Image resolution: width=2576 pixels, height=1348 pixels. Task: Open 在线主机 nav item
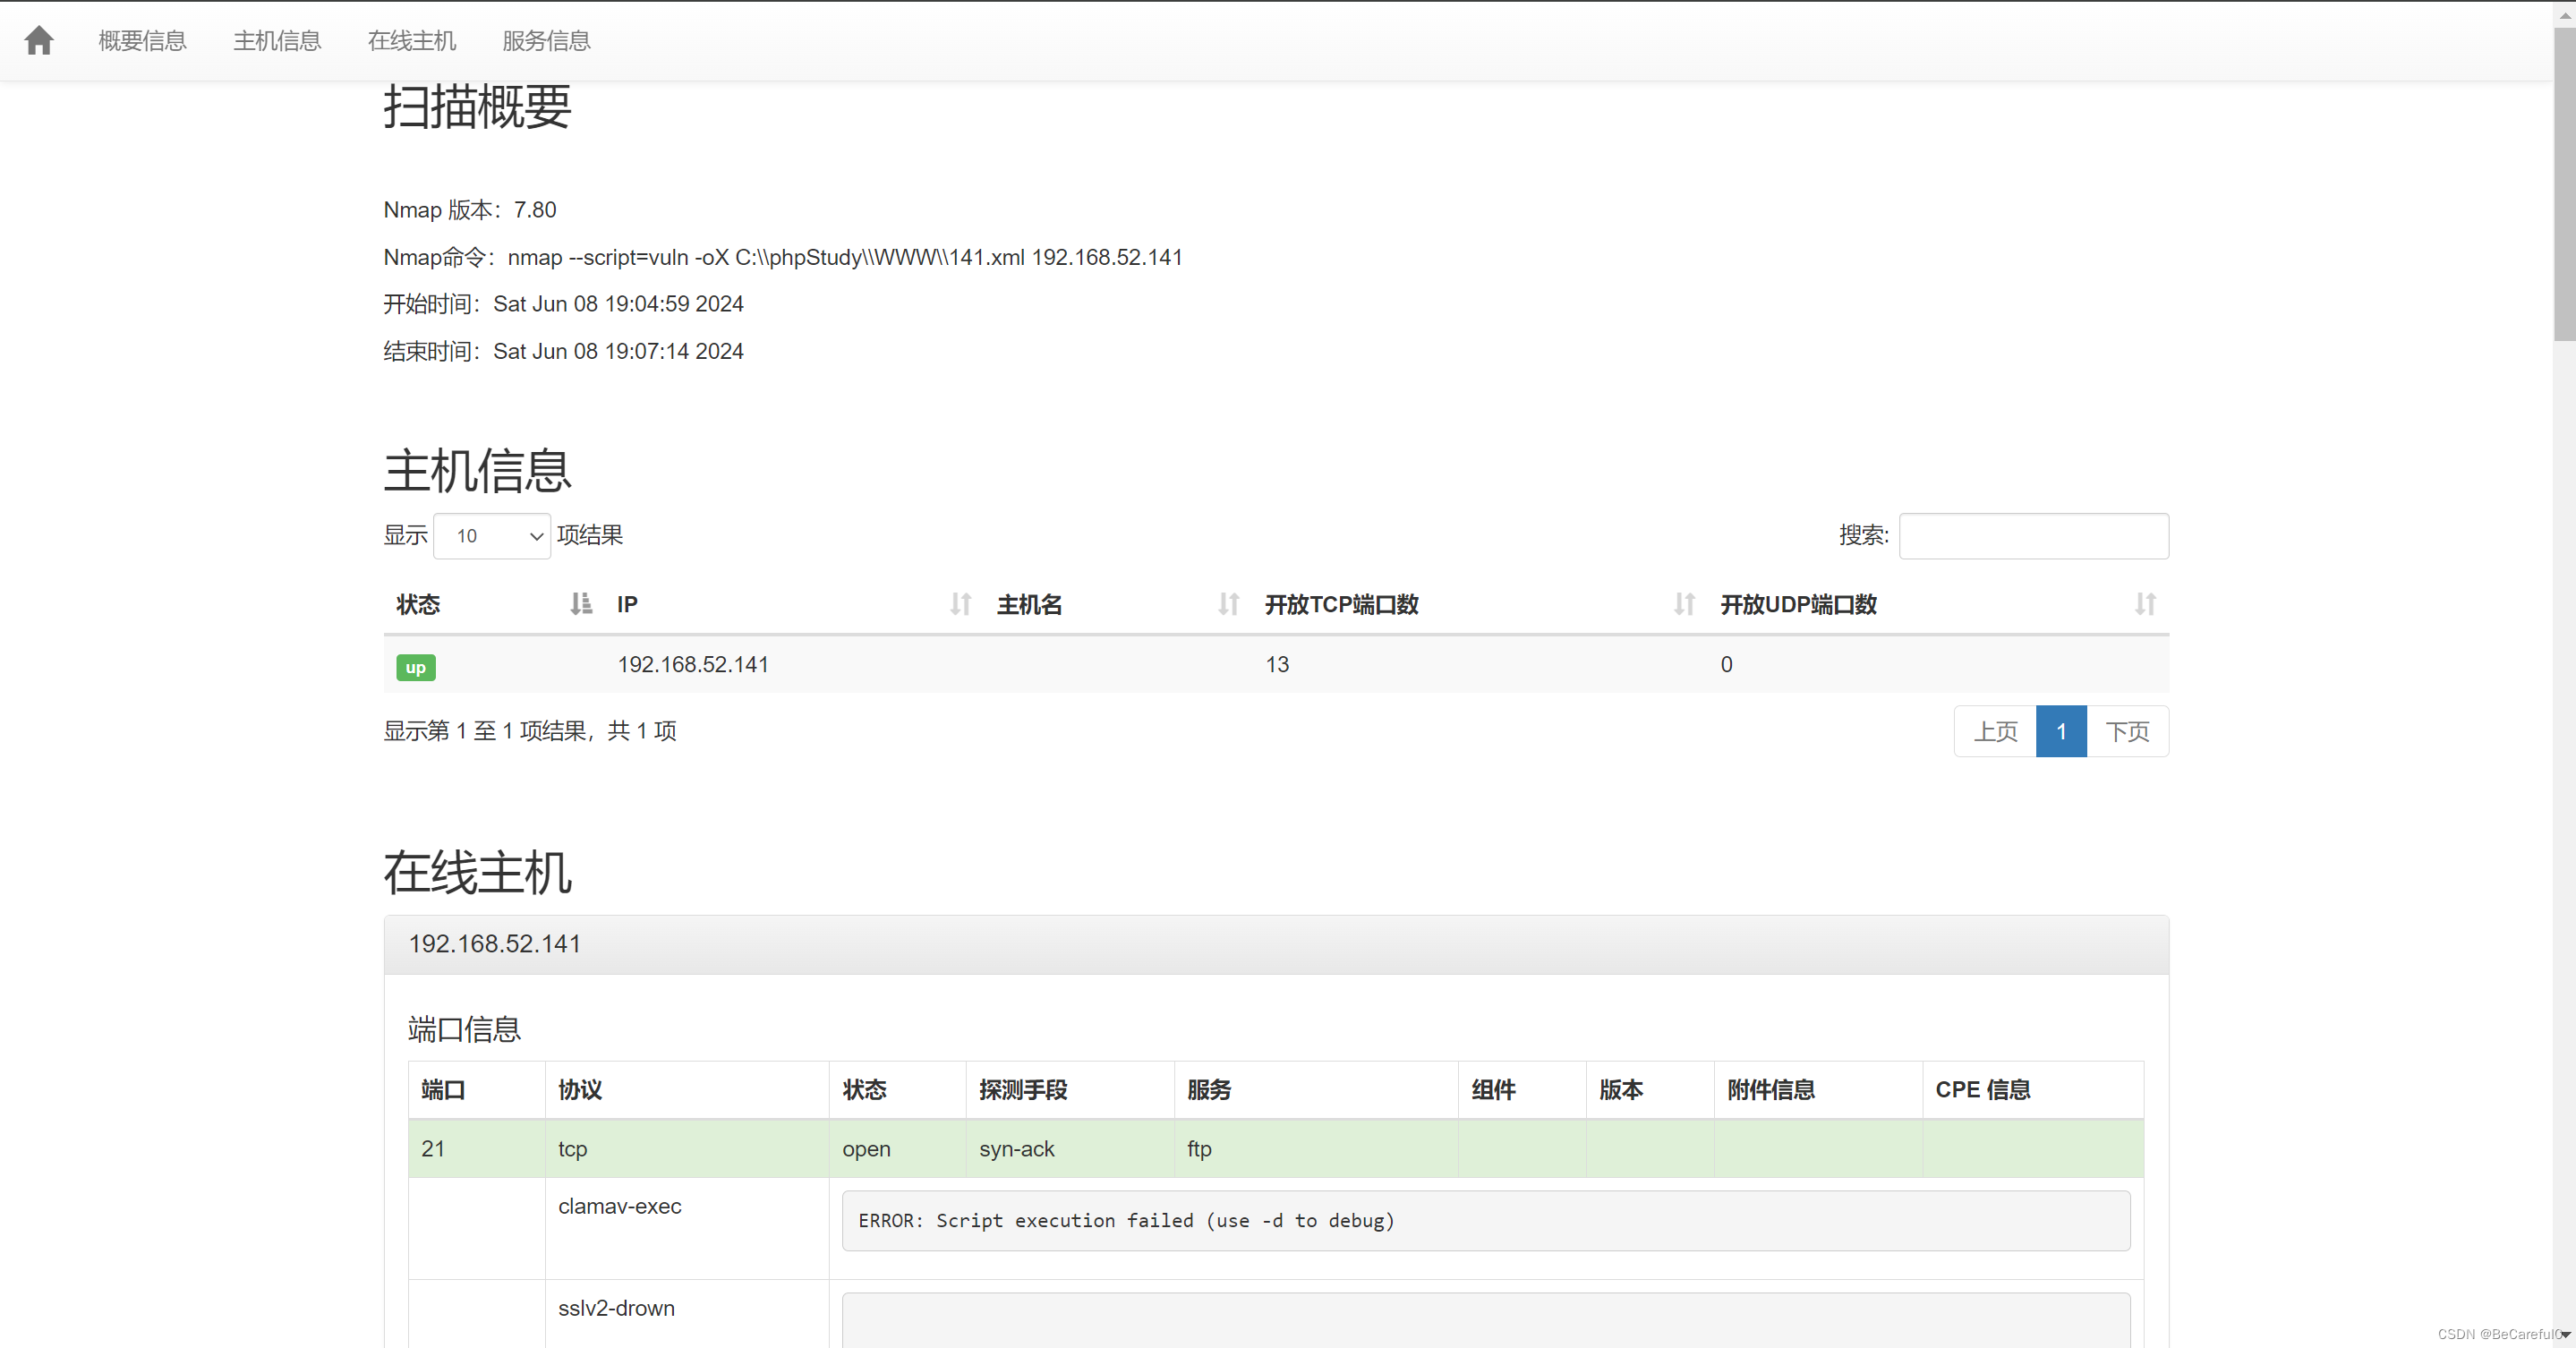click(411, 40)
